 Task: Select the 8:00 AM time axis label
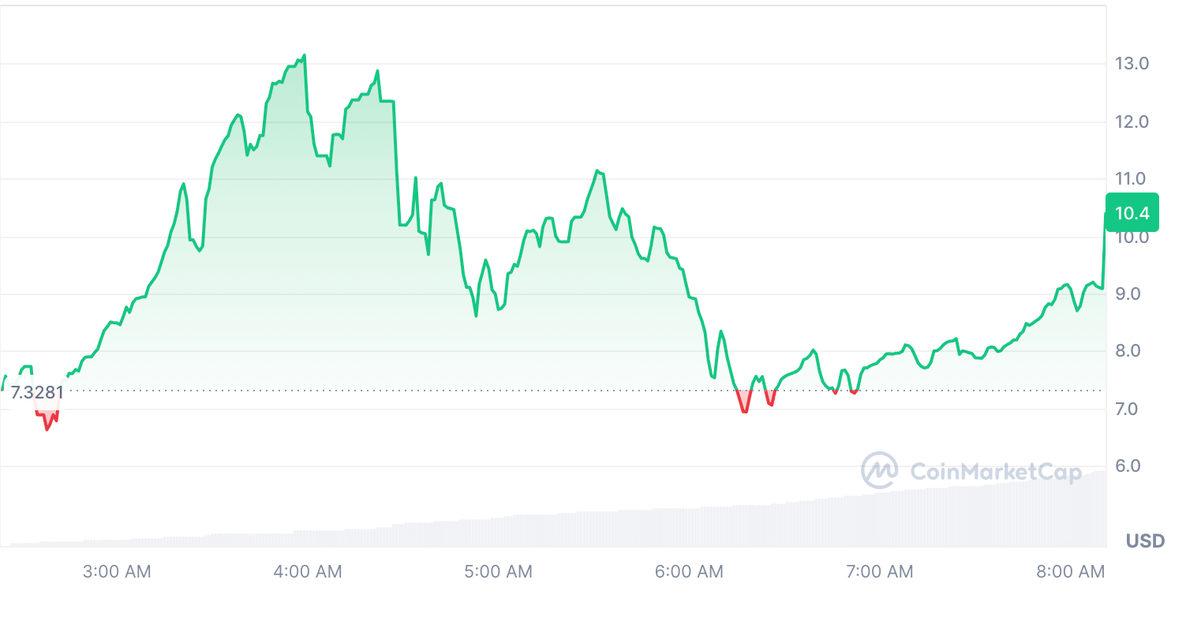(x=1071, y=572)
